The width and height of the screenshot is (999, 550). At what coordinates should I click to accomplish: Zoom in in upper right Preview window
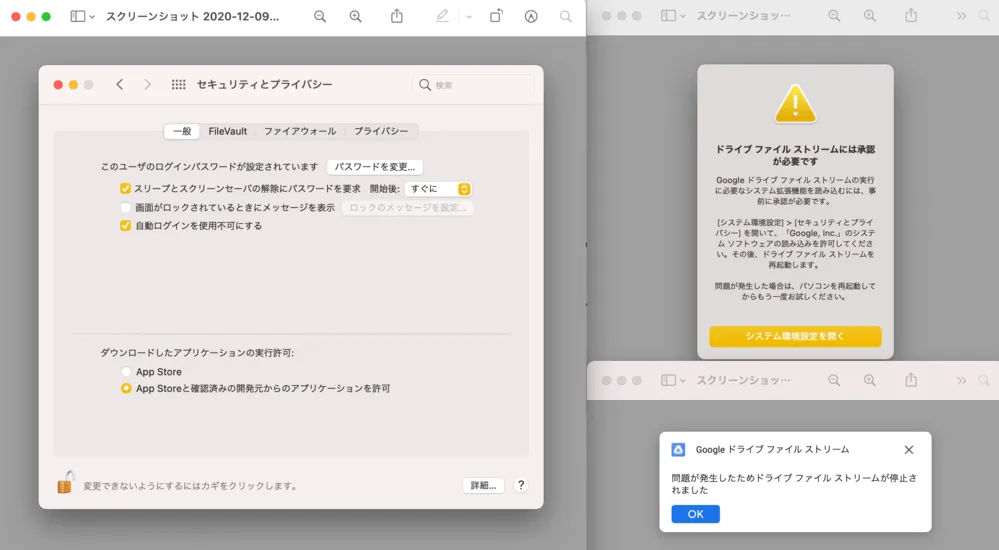[x=870, y=16]
